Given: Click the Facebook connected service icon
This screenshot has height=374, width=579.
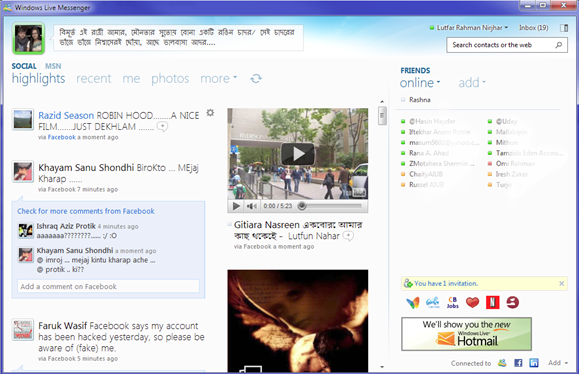Looking at the screenshot, I should pyautogui.click(x=518, y=363).
